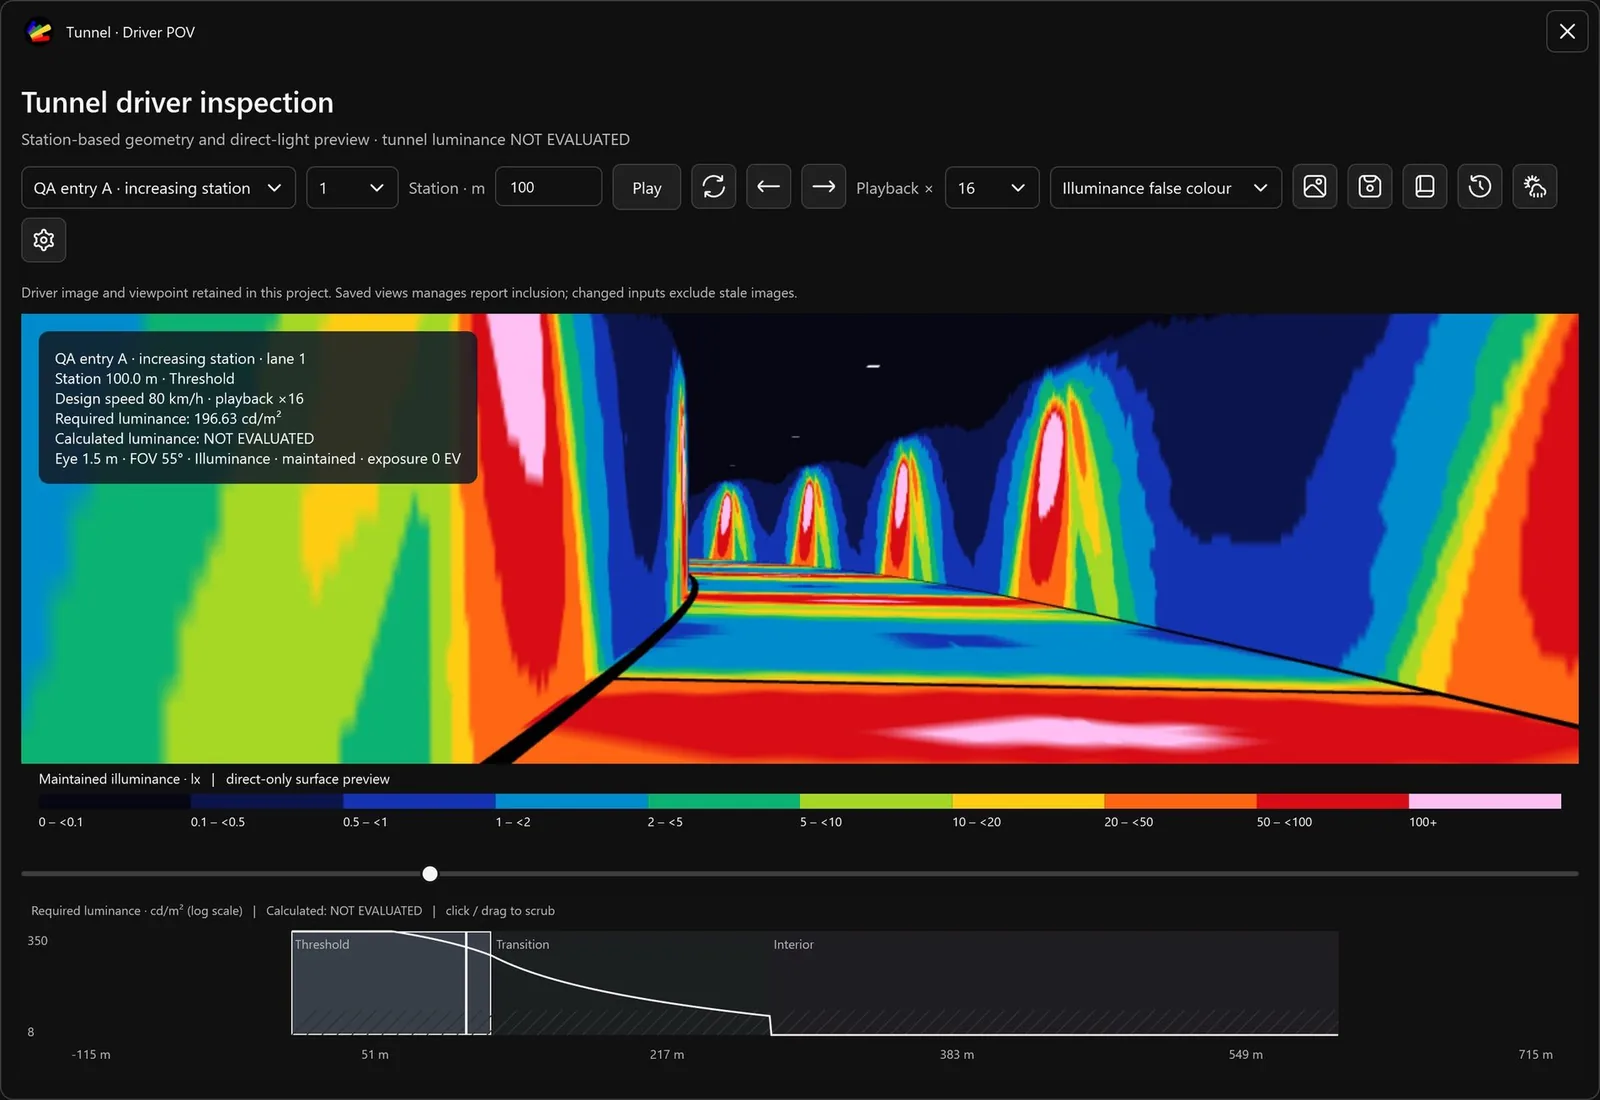Open the playback speed dropdown showing 16
The width and height of the screenshot is (1600, 1100).
pos(992,188)
